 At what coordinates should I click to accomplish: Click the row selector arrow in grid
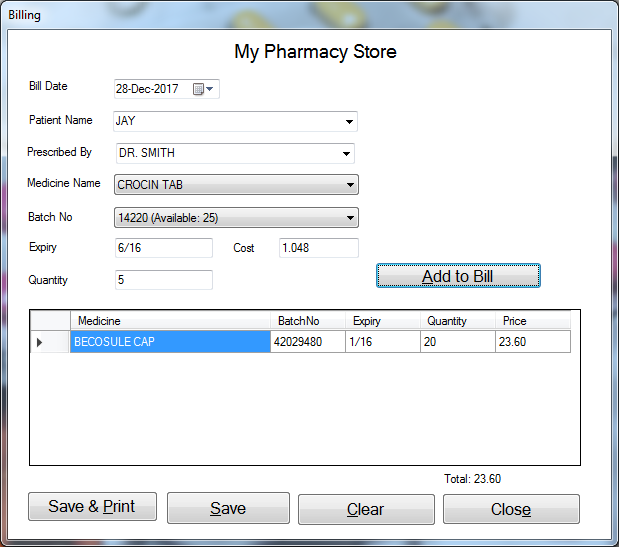40,342
